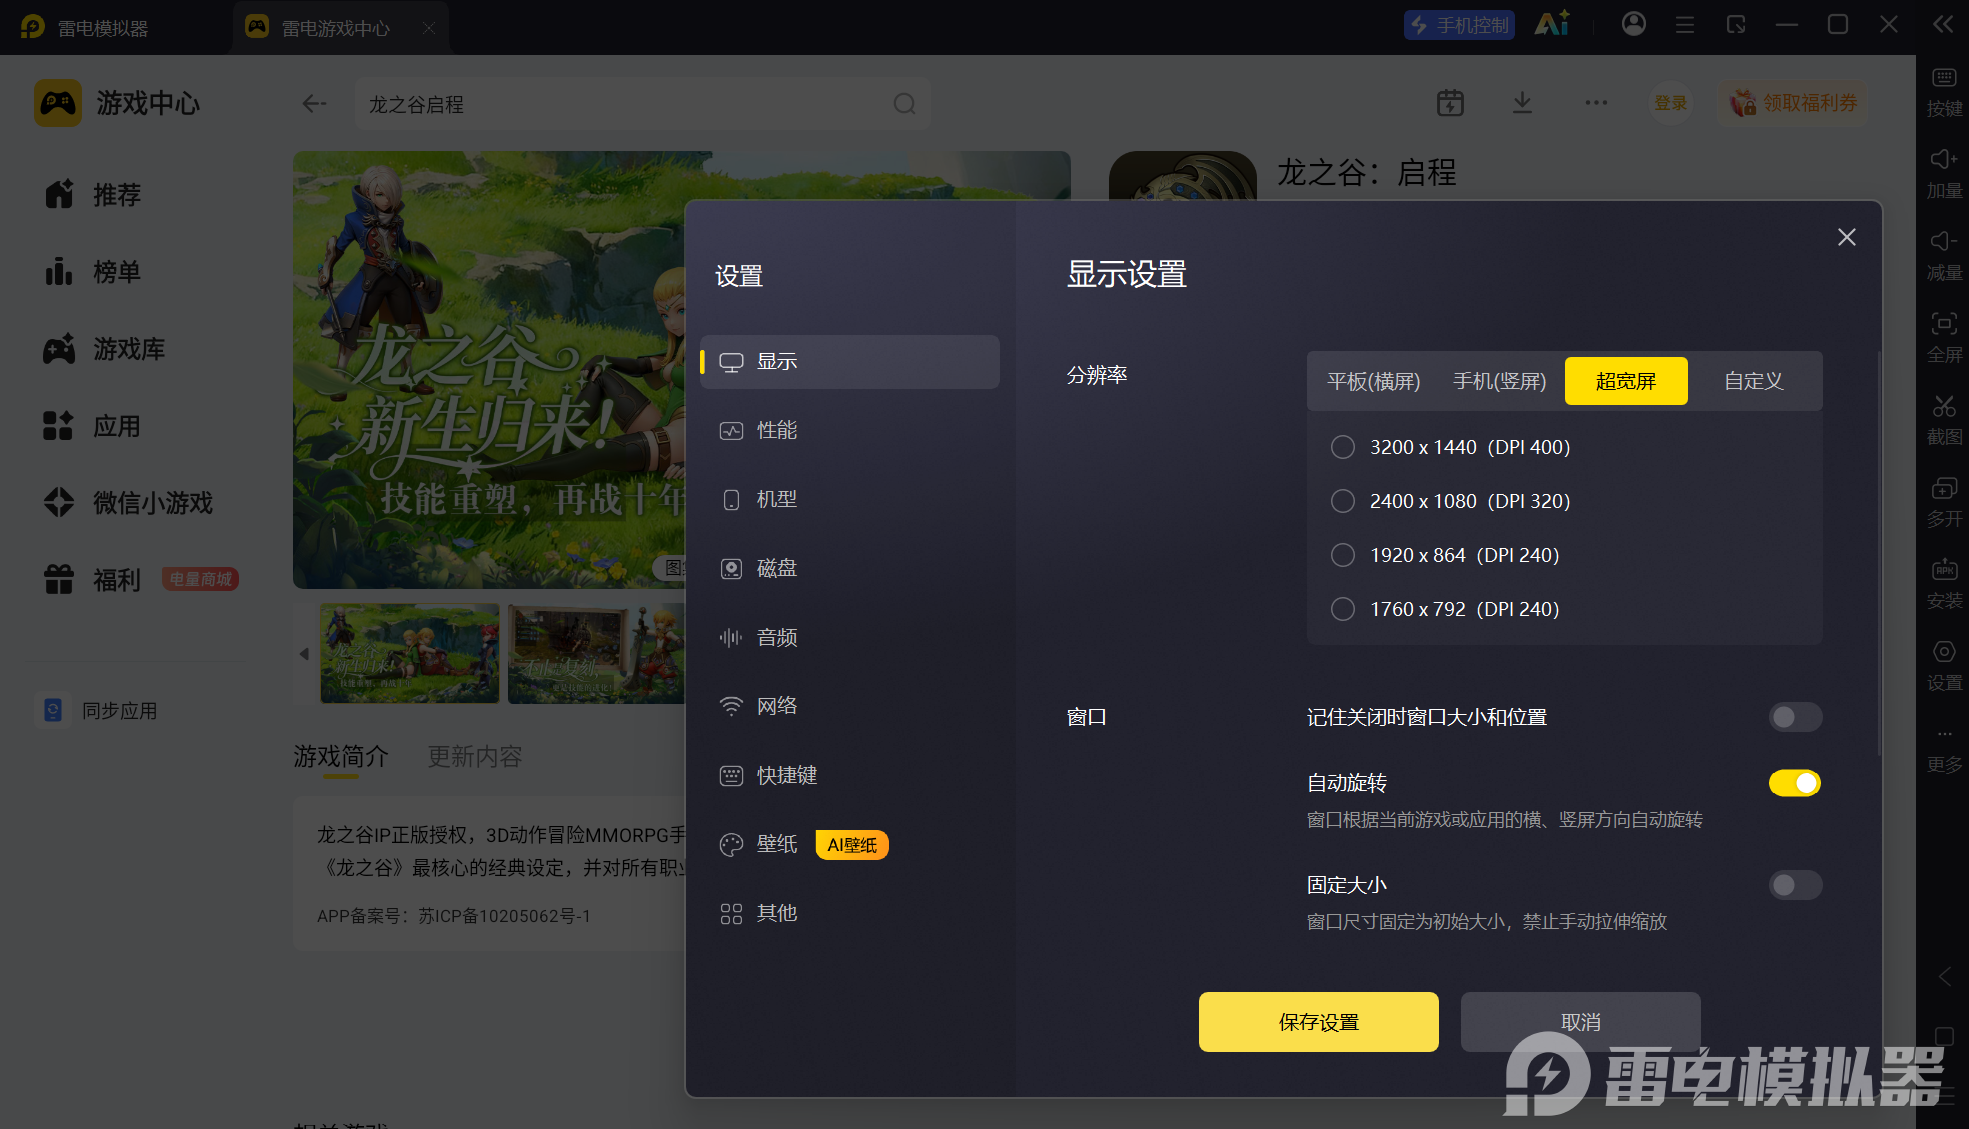Click the search magnifier icon
The height and width of the screenshot is (1129, 1969).
click(904, 104)
